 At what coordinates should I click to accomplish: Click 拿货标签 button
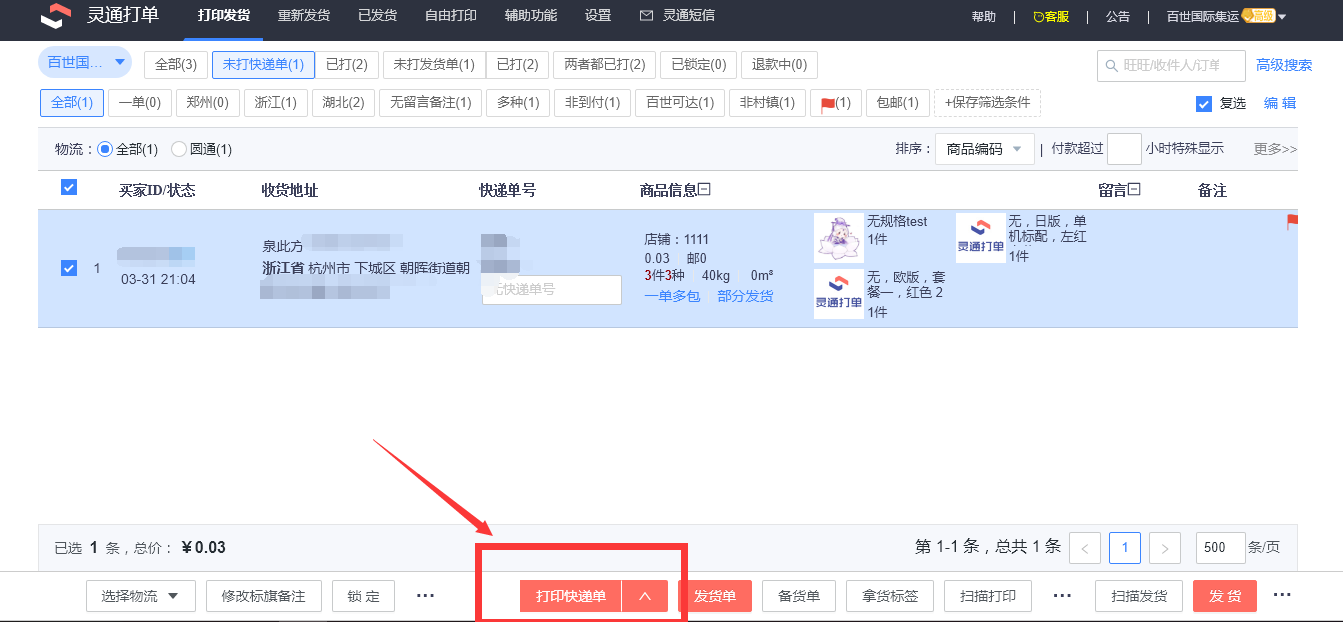tap(890, 596)
